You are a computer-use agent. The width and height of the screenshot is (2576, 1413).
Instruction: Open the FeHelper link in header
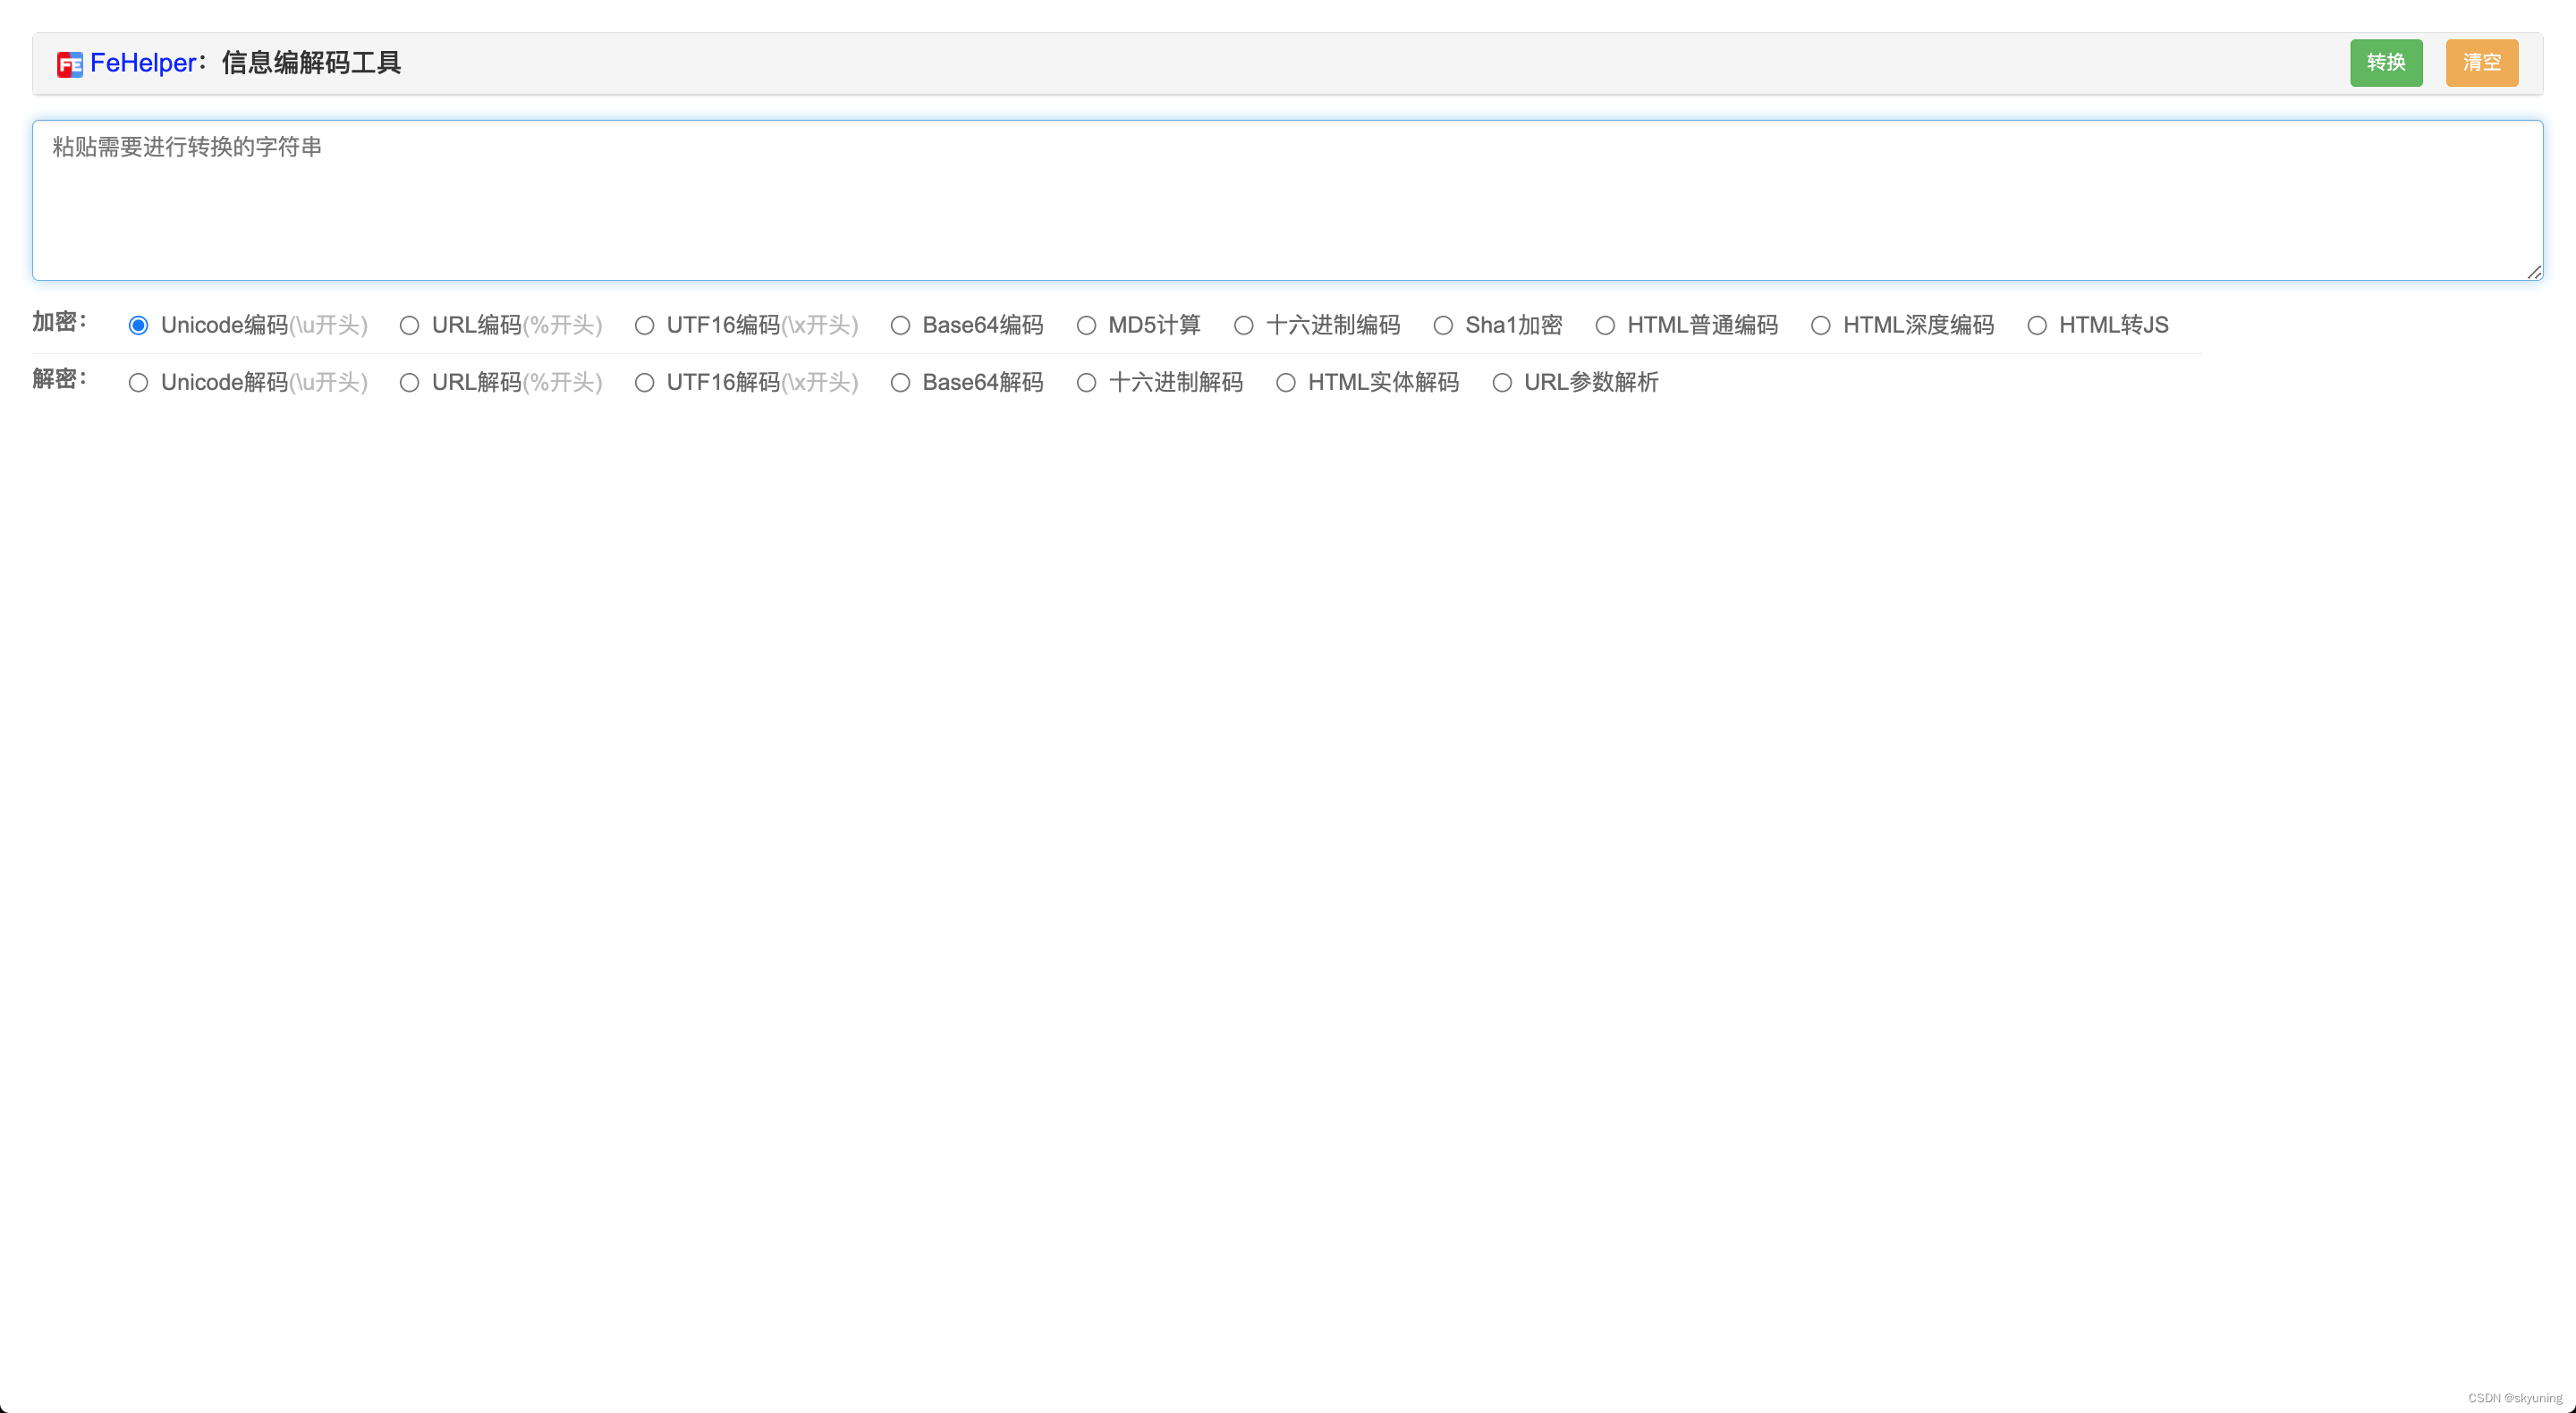click(143, 63)
